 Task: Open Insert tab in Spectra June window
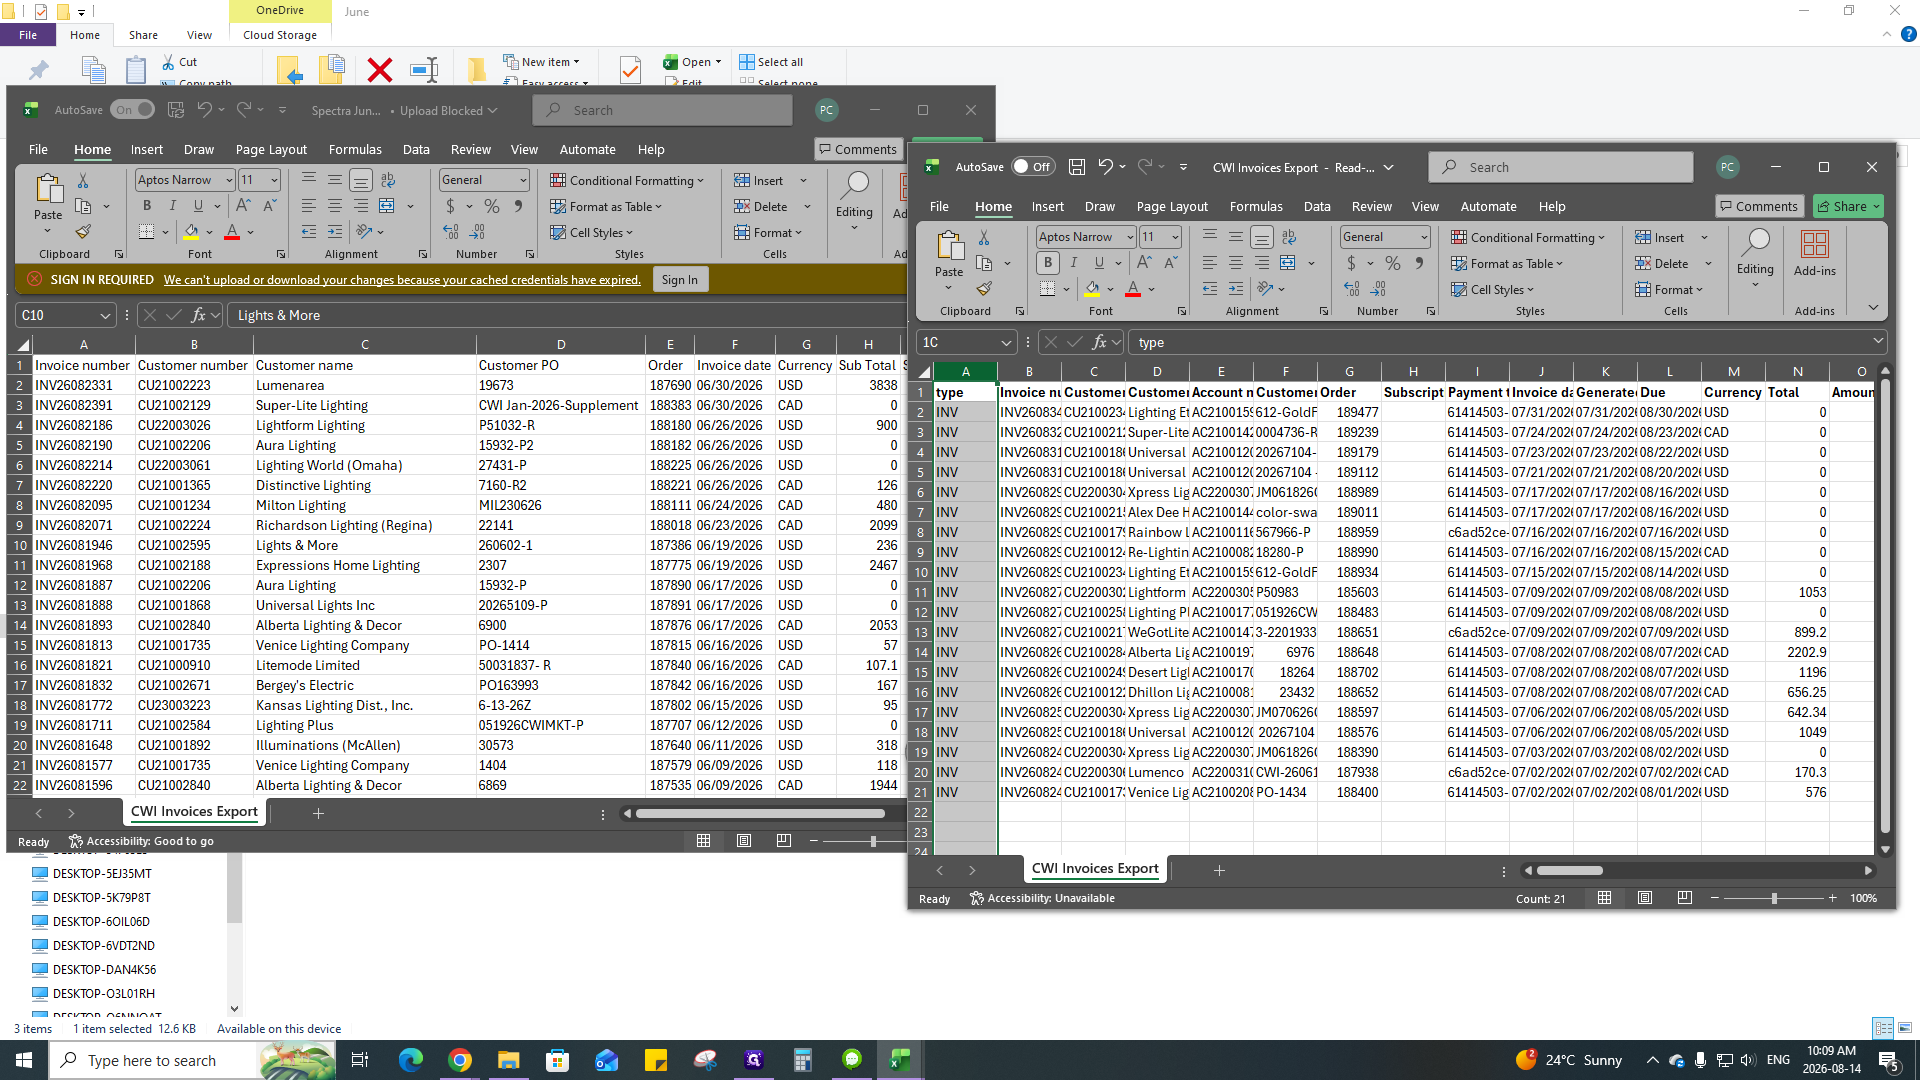point(147,149)
